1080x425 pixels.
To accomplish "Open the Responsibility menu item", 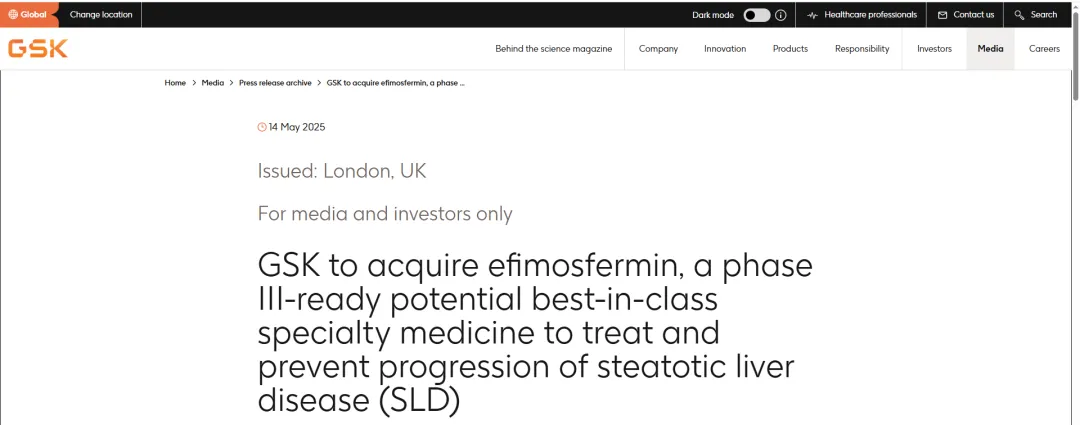I will [x=862, y=49].
